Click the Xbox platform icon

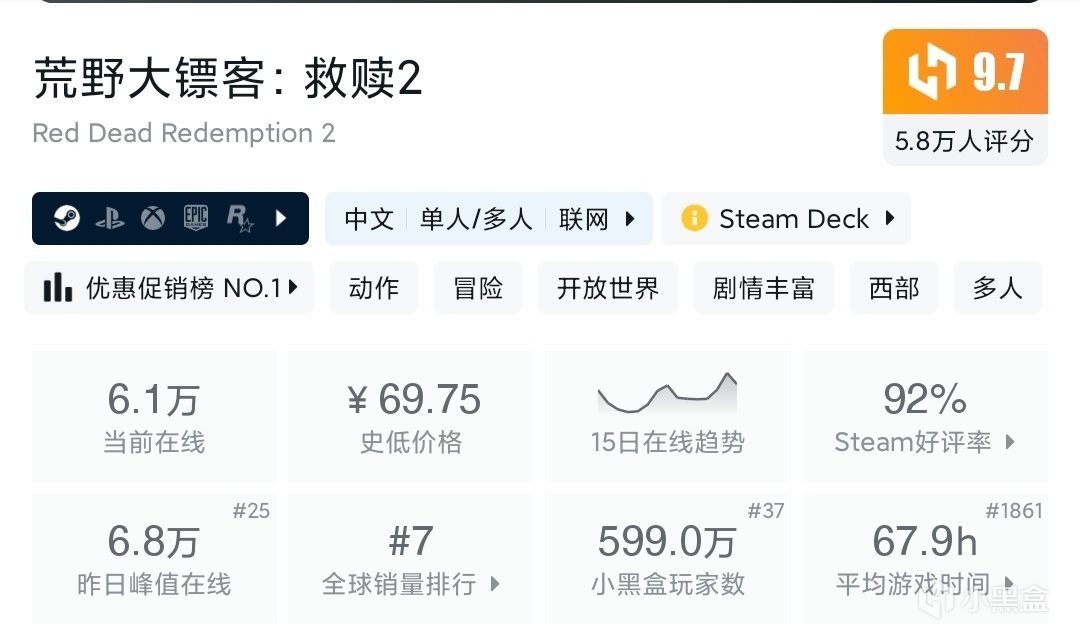click(x=153, y=218)
